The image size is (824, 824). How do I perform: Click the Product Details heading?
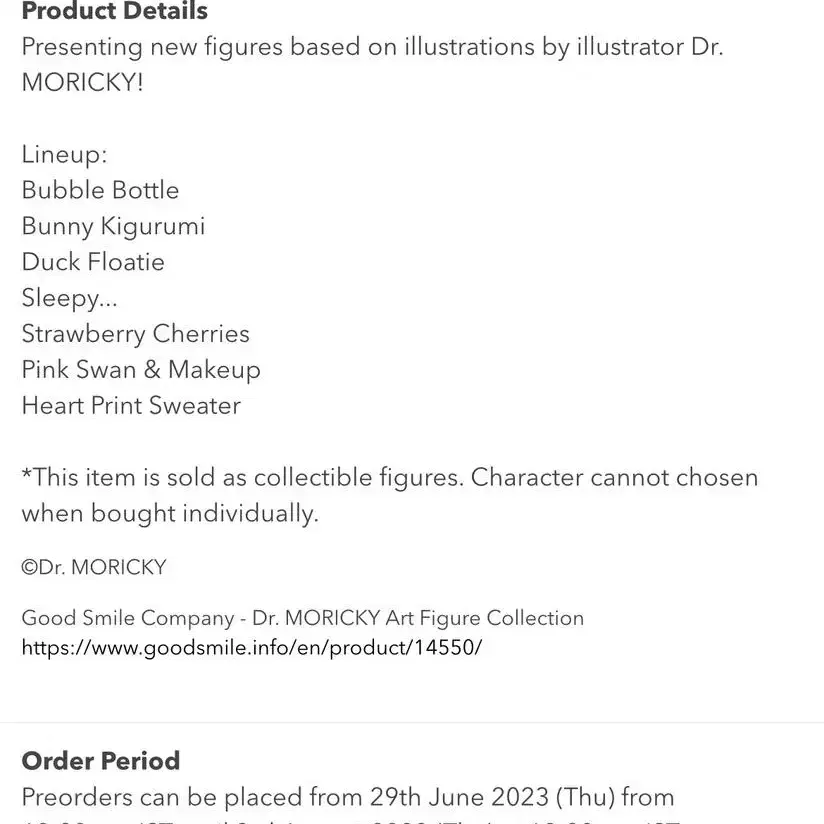point(115,11)
